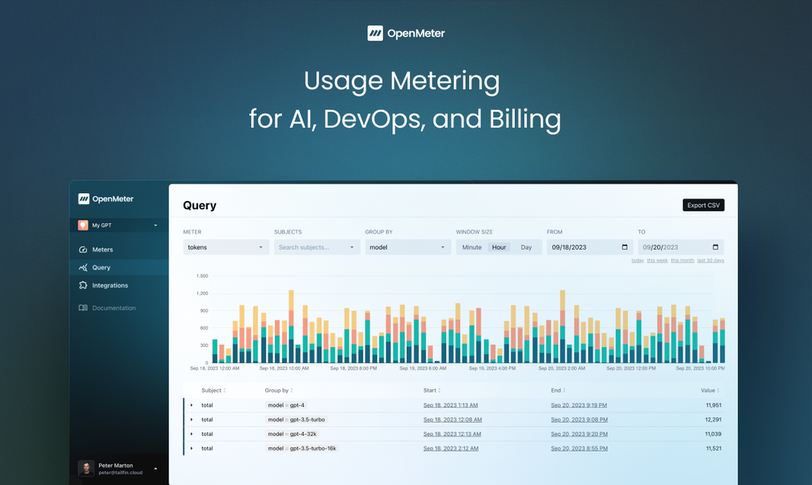Open the Group by dropdown showing model
The width and height of the screenshot is (812, 485).
(x=408, y=247)
